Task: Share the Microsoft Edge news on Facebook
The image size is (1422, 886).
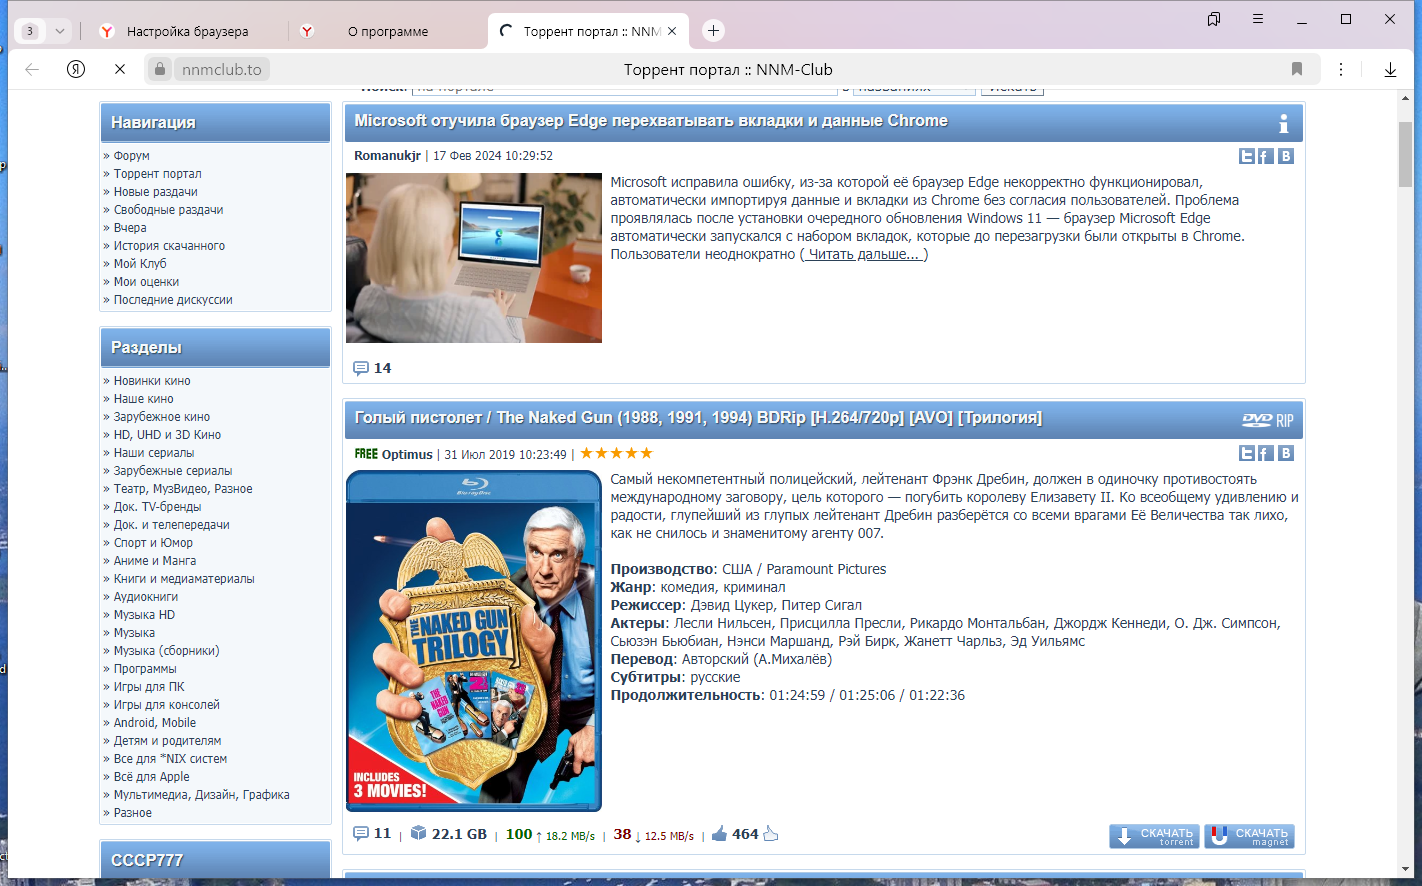Action: click(1265, 156)
